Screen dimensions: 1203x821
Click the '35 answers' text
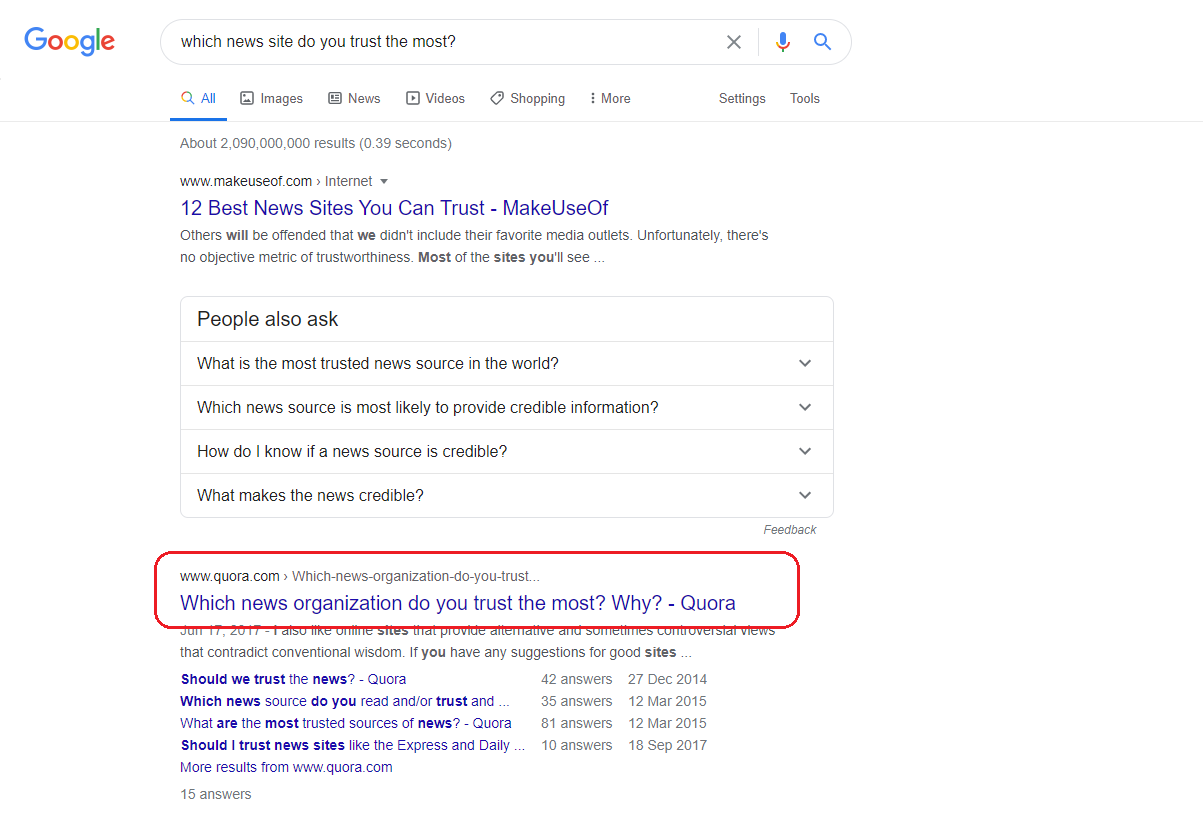click(x=577, y=701)
